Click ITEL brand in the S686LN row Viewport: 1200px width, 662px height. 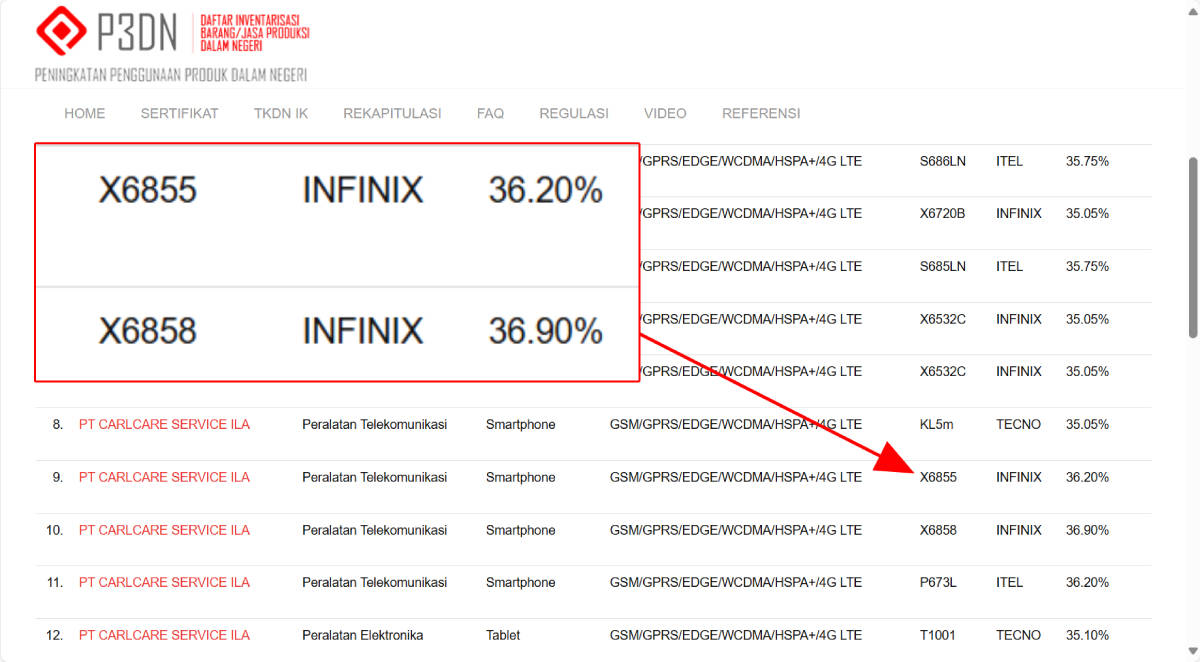pos(1009,160)
